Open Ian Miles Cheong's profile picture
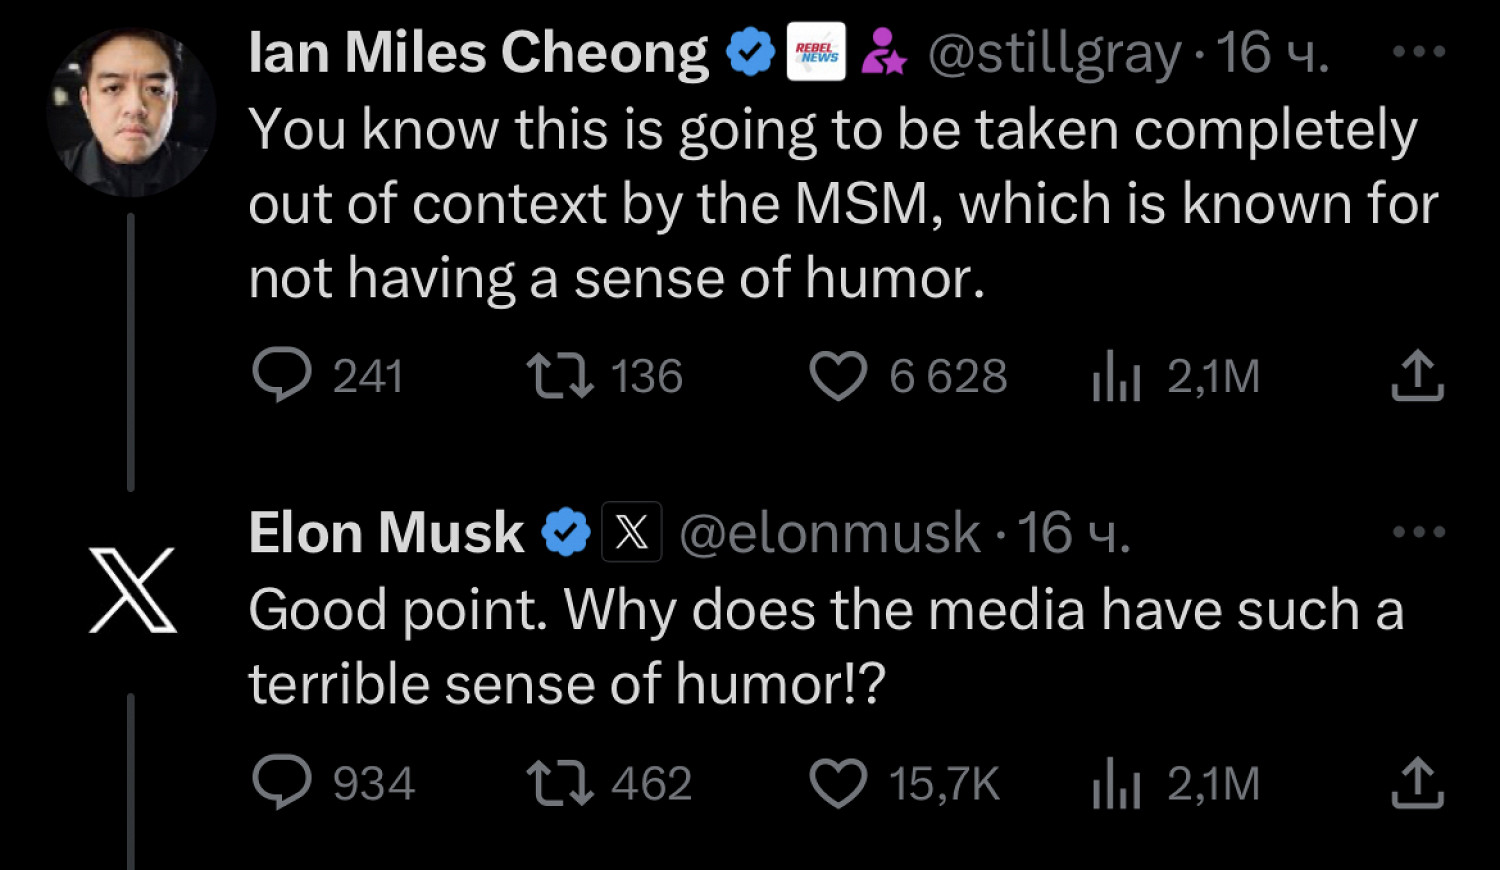Image resolution: width=1500 pixels, height=870 pixels. [x=131, y=112]
